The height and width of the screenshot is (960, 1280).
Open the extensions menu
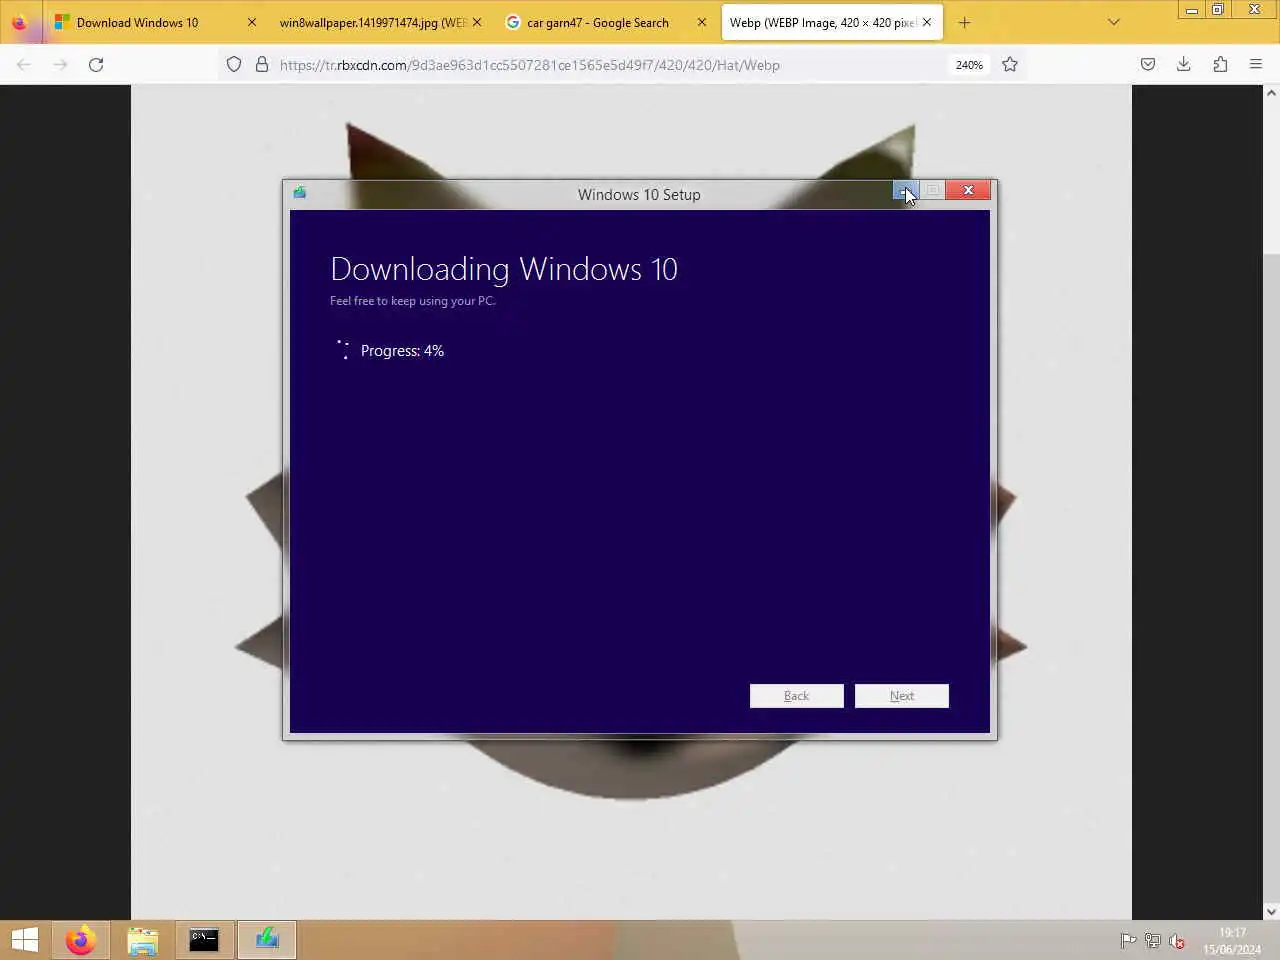pos(1220,64)
